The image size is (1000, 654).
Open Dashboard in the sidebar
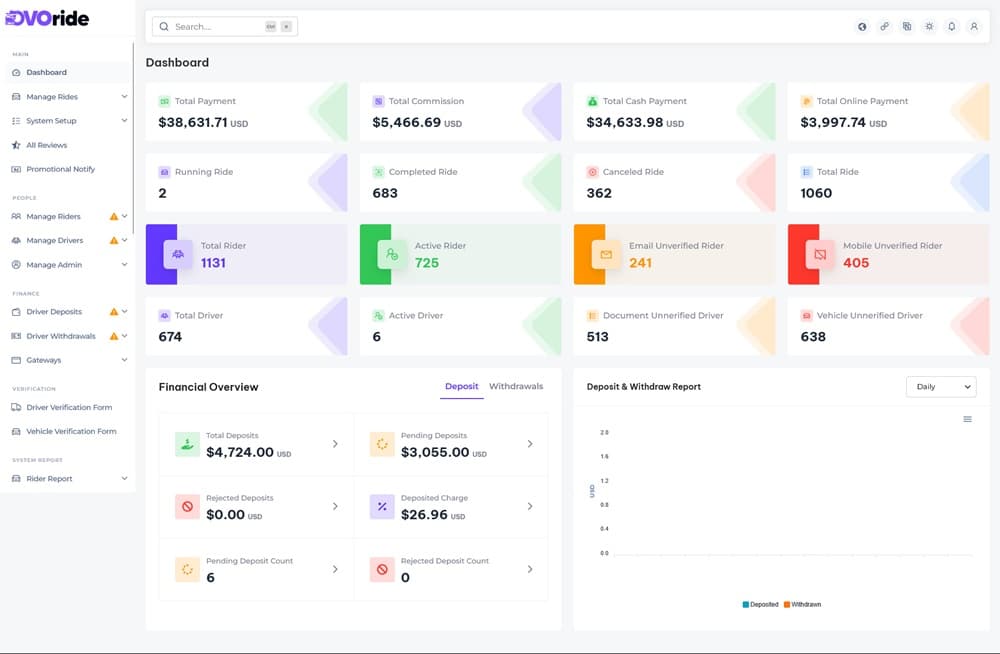point(70,73)
